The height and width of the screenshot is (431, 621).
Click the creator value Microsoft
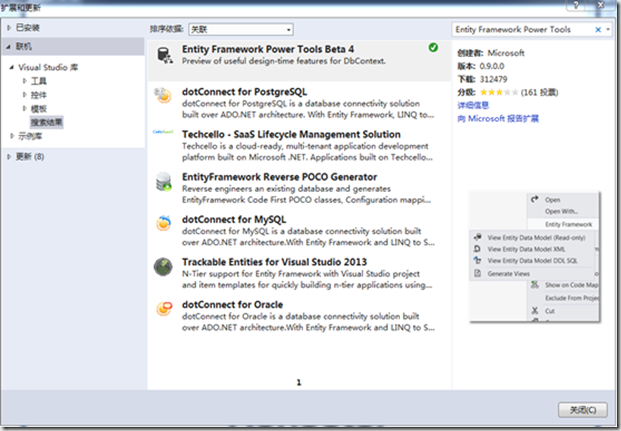coord(506,53)
